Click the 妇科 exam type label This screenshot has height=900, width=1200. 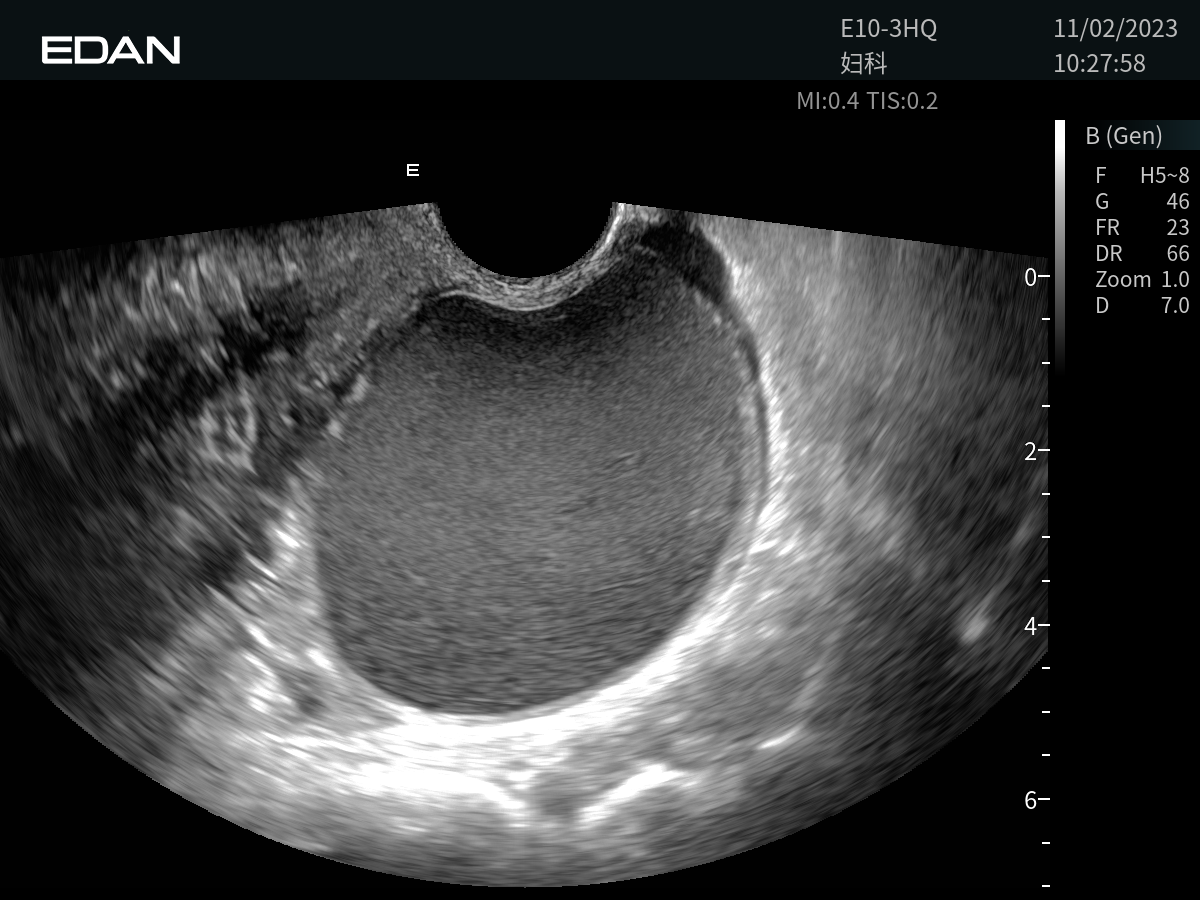pos(864,64)
